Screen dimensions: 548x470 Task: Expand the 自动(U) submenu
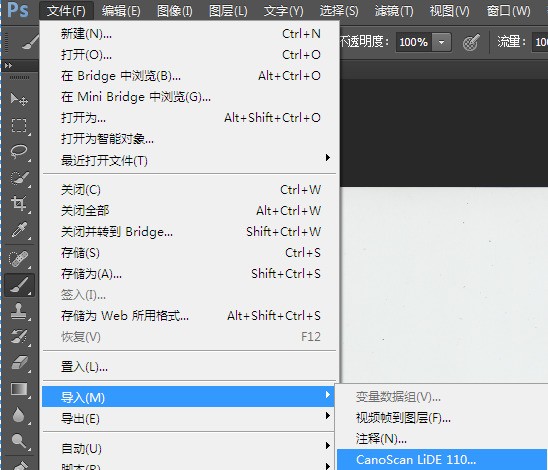[x=189, y=448]
